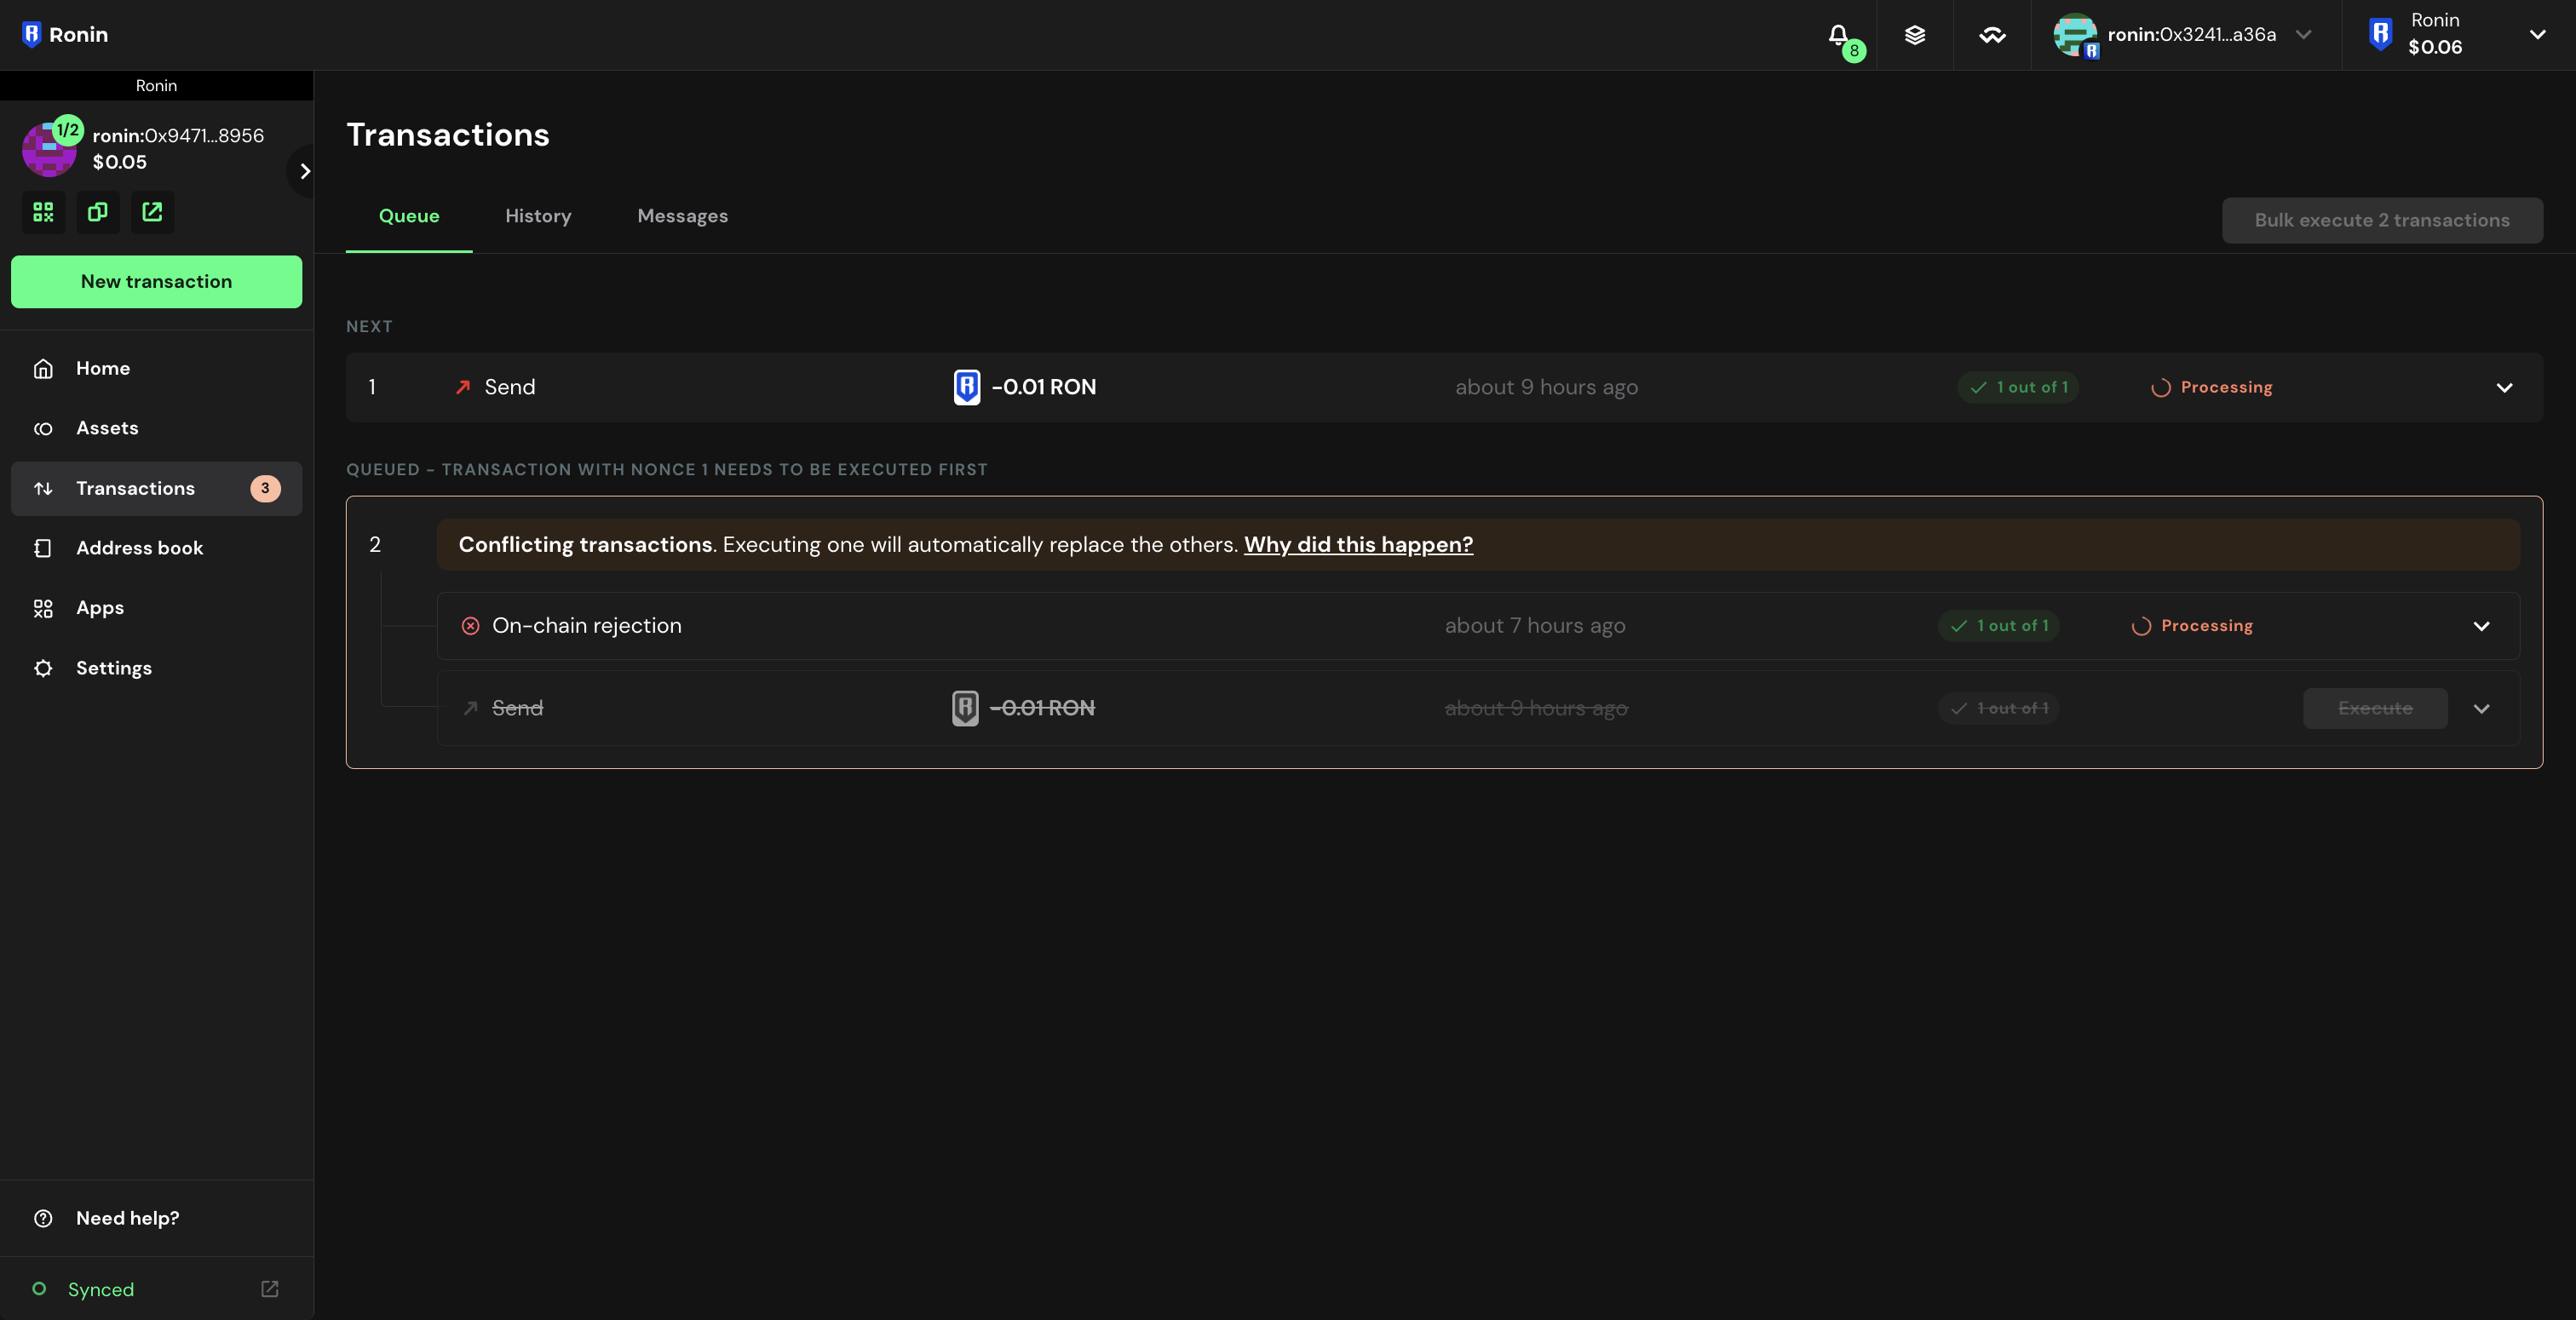Open the address in block explorer

152,212
